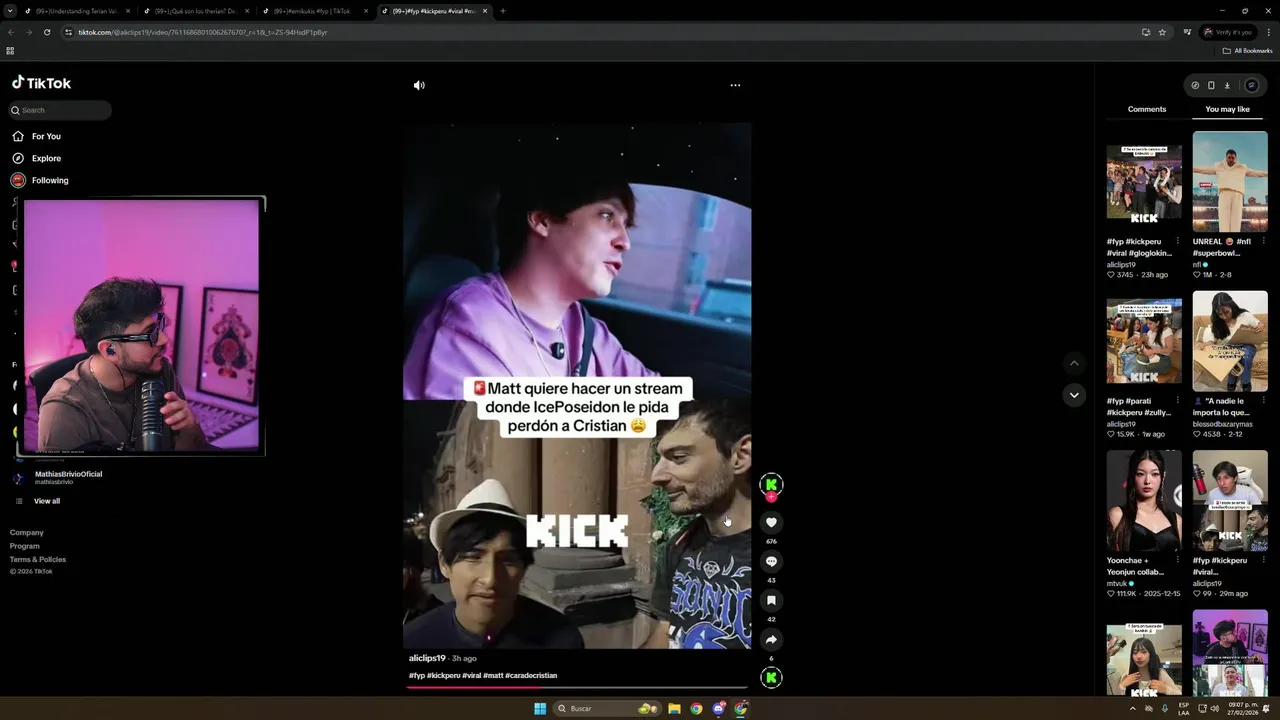Open the spinning Kick sound disc icon
Screen dimensions: 1280x720
[x=771, y=677]
